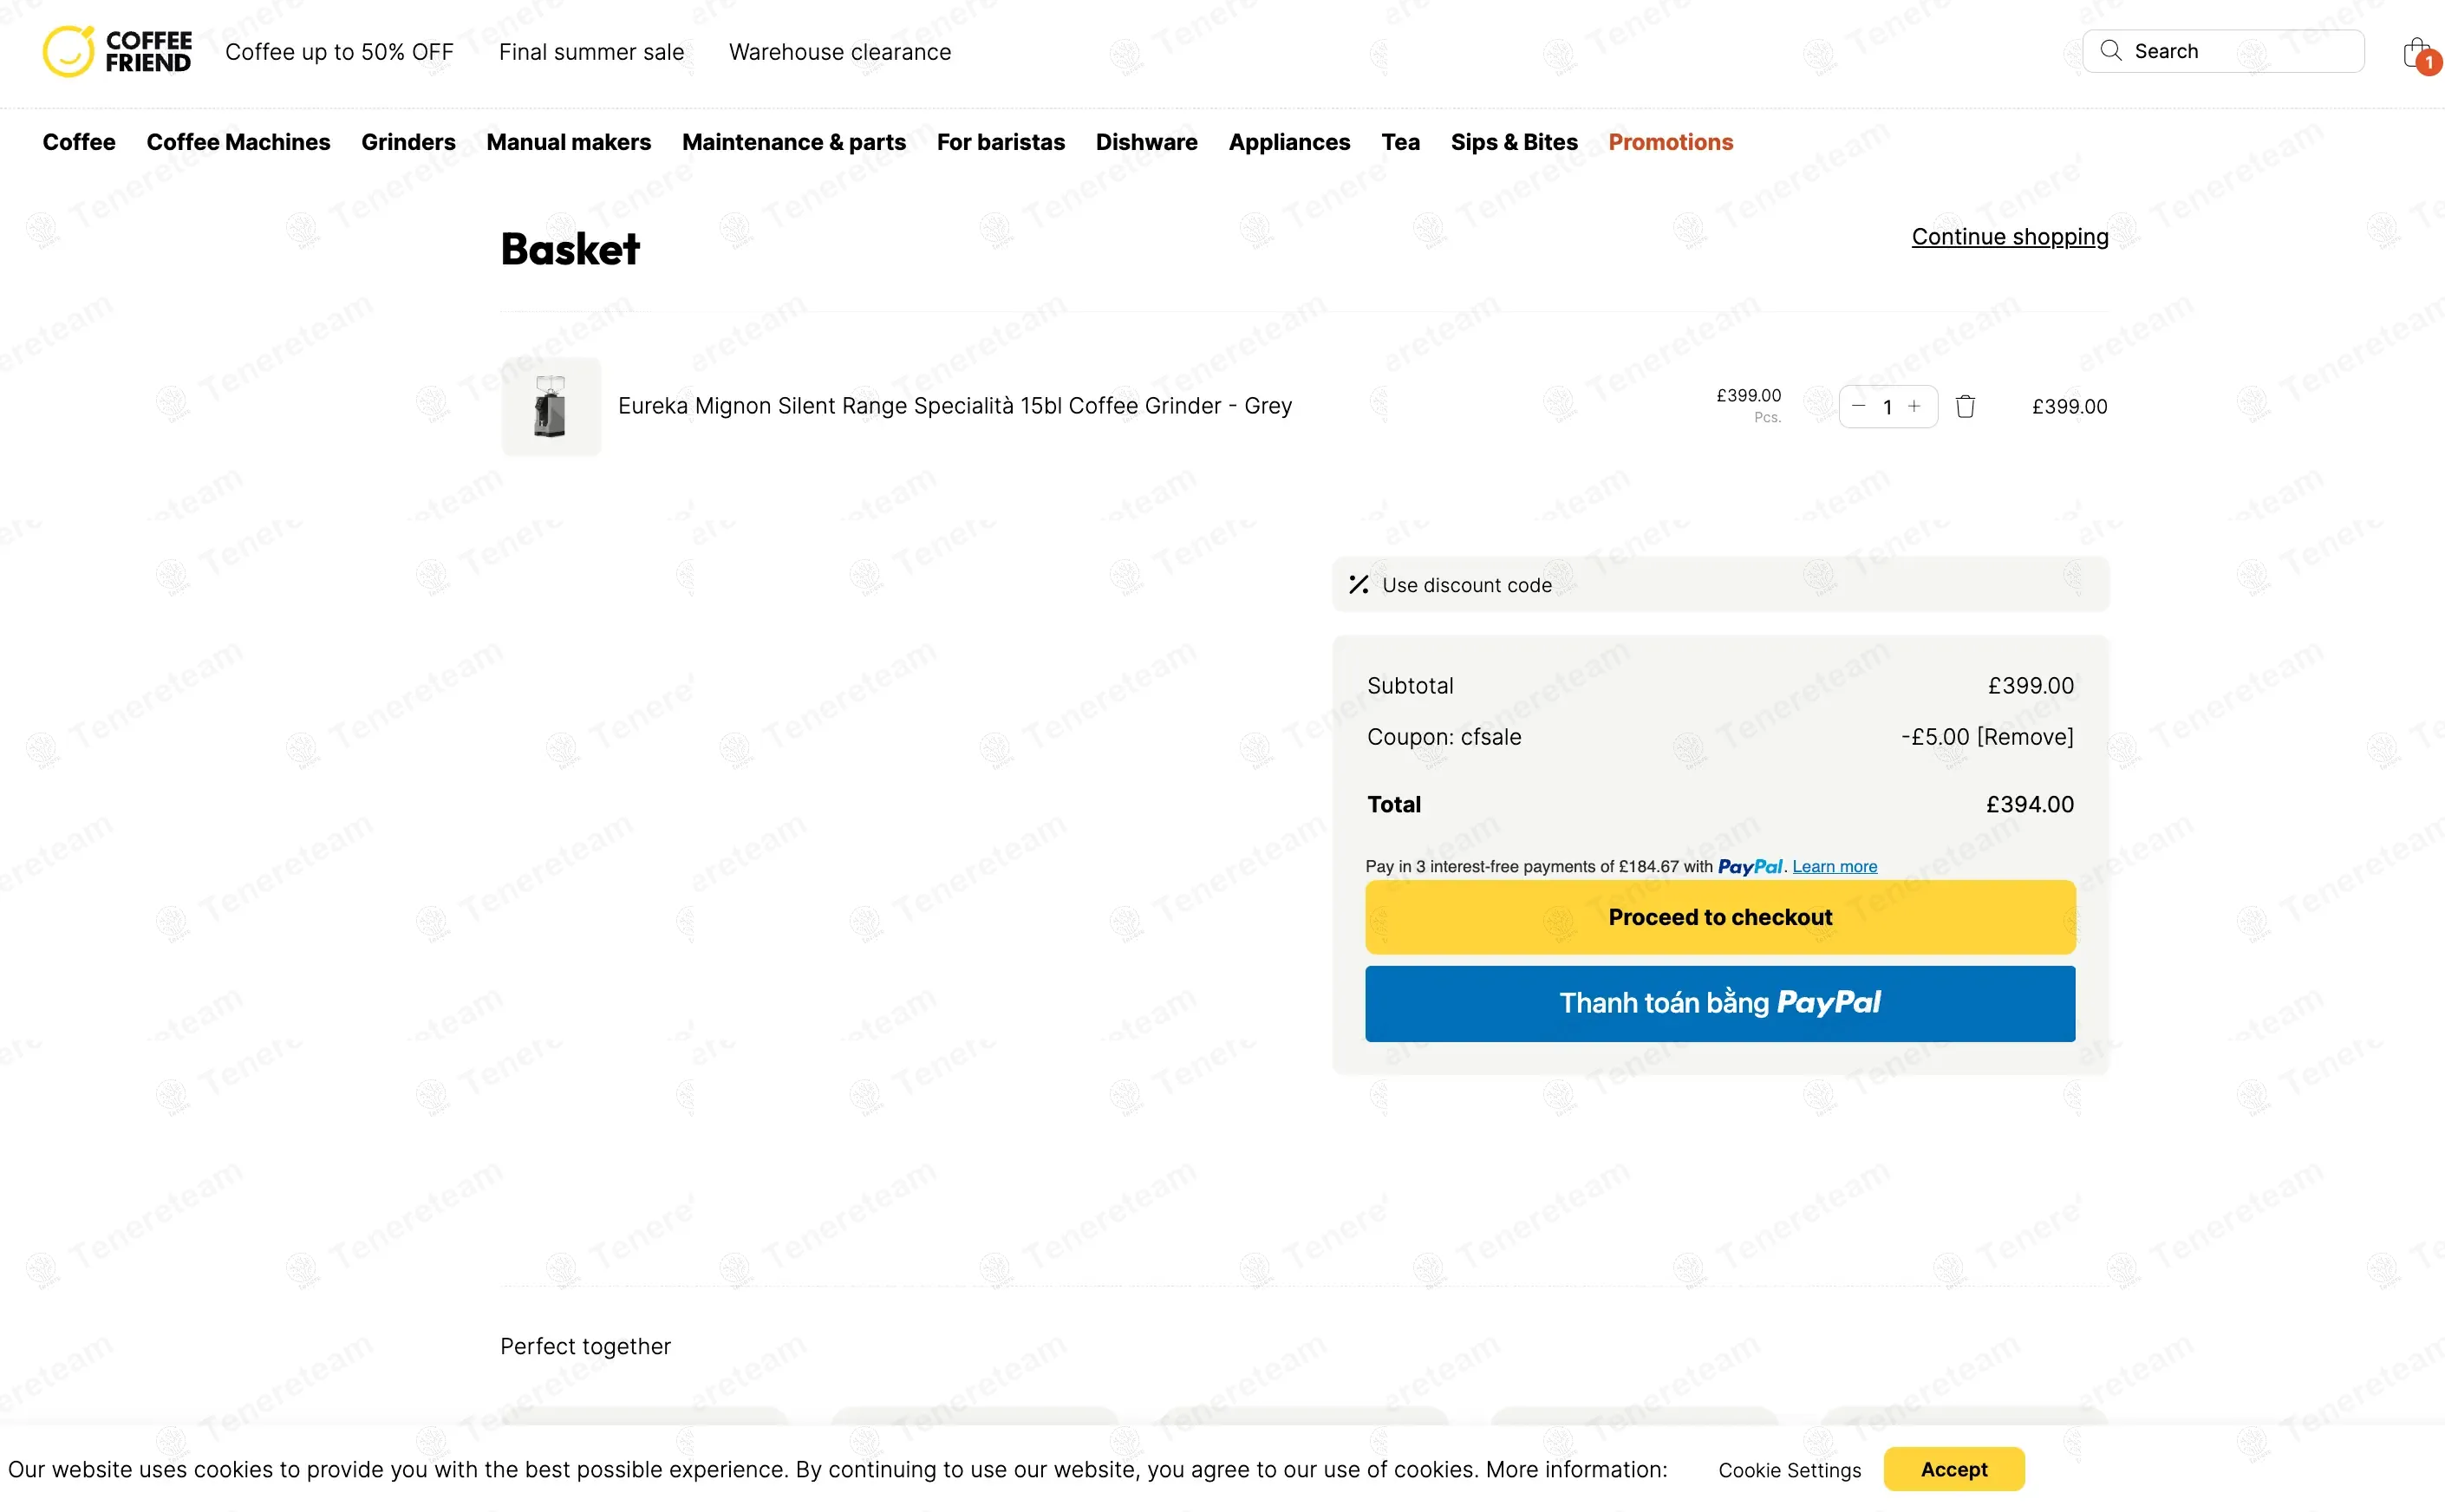The height and width of the screenshot is (1512, 2445).
Task: Expand the Use discount code section
Action: pyautogui.click(x=1466, y=585)
